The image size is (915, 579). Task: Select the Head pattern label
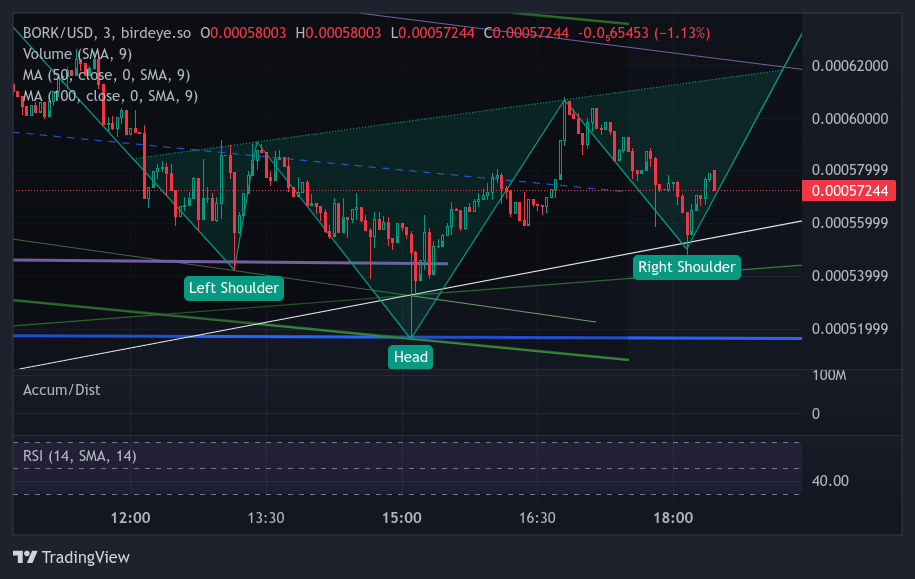click(x=411, y=357)
